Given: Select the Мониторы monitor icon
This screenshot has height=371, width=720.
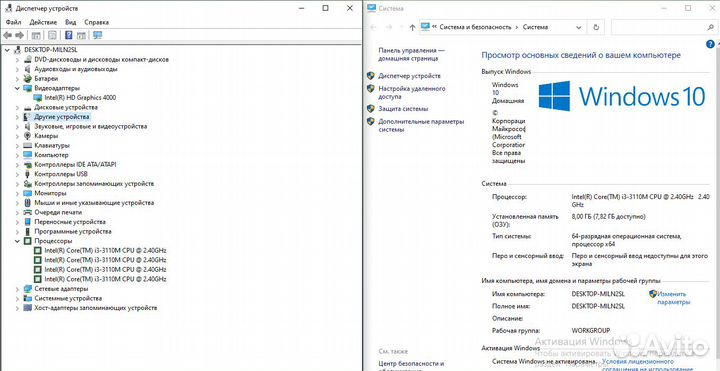Looking at the screenshot, I should pyautogui.click(x=27, y=193).
